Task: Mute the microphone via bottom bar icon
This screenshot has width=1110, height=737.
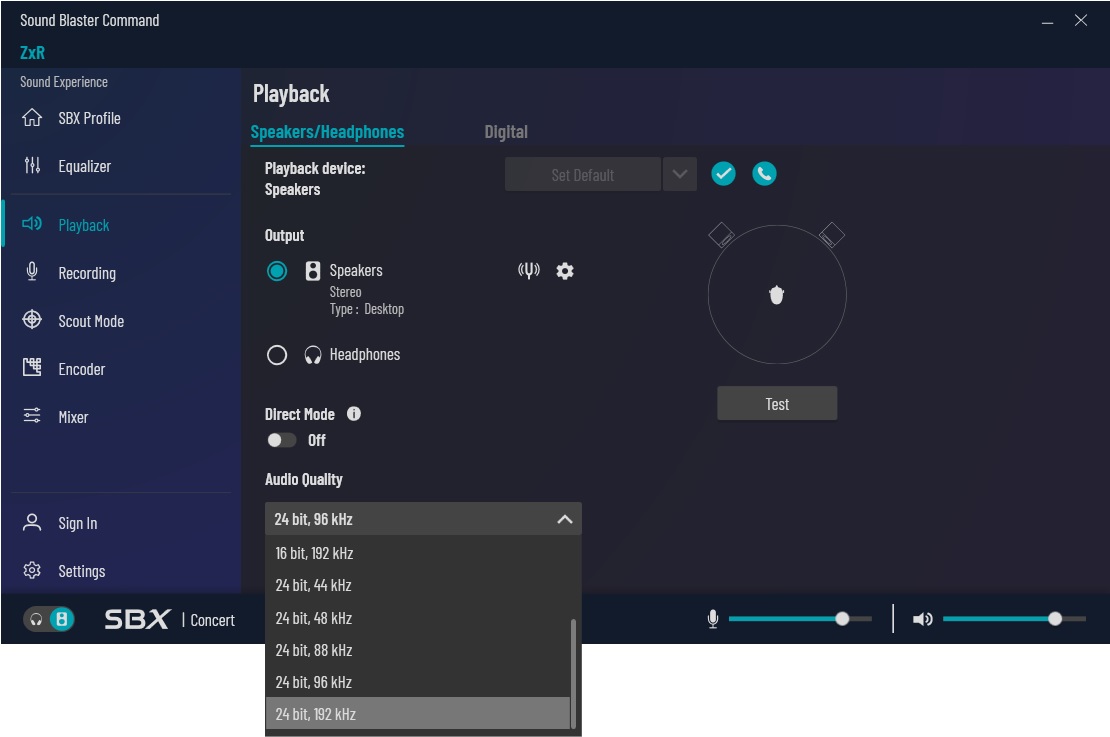Action: pos(713,619)
